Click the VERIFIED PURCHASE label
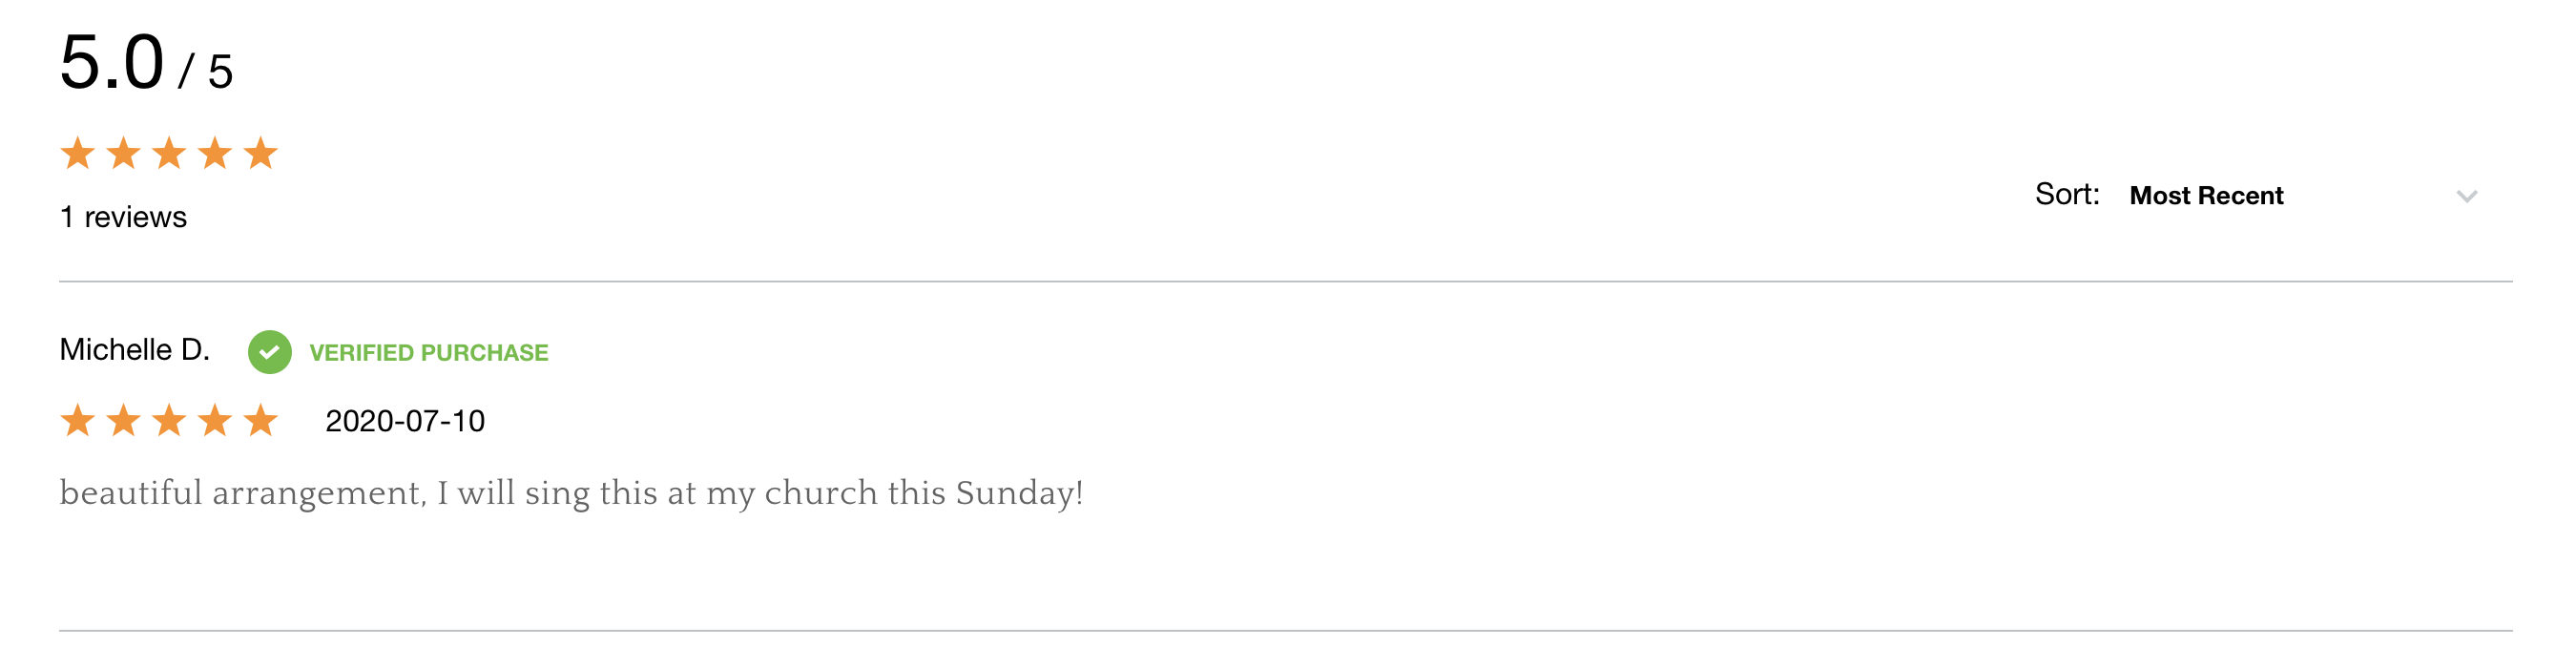This screenshot has width=2576, height=668. click(x=429, y=353)
